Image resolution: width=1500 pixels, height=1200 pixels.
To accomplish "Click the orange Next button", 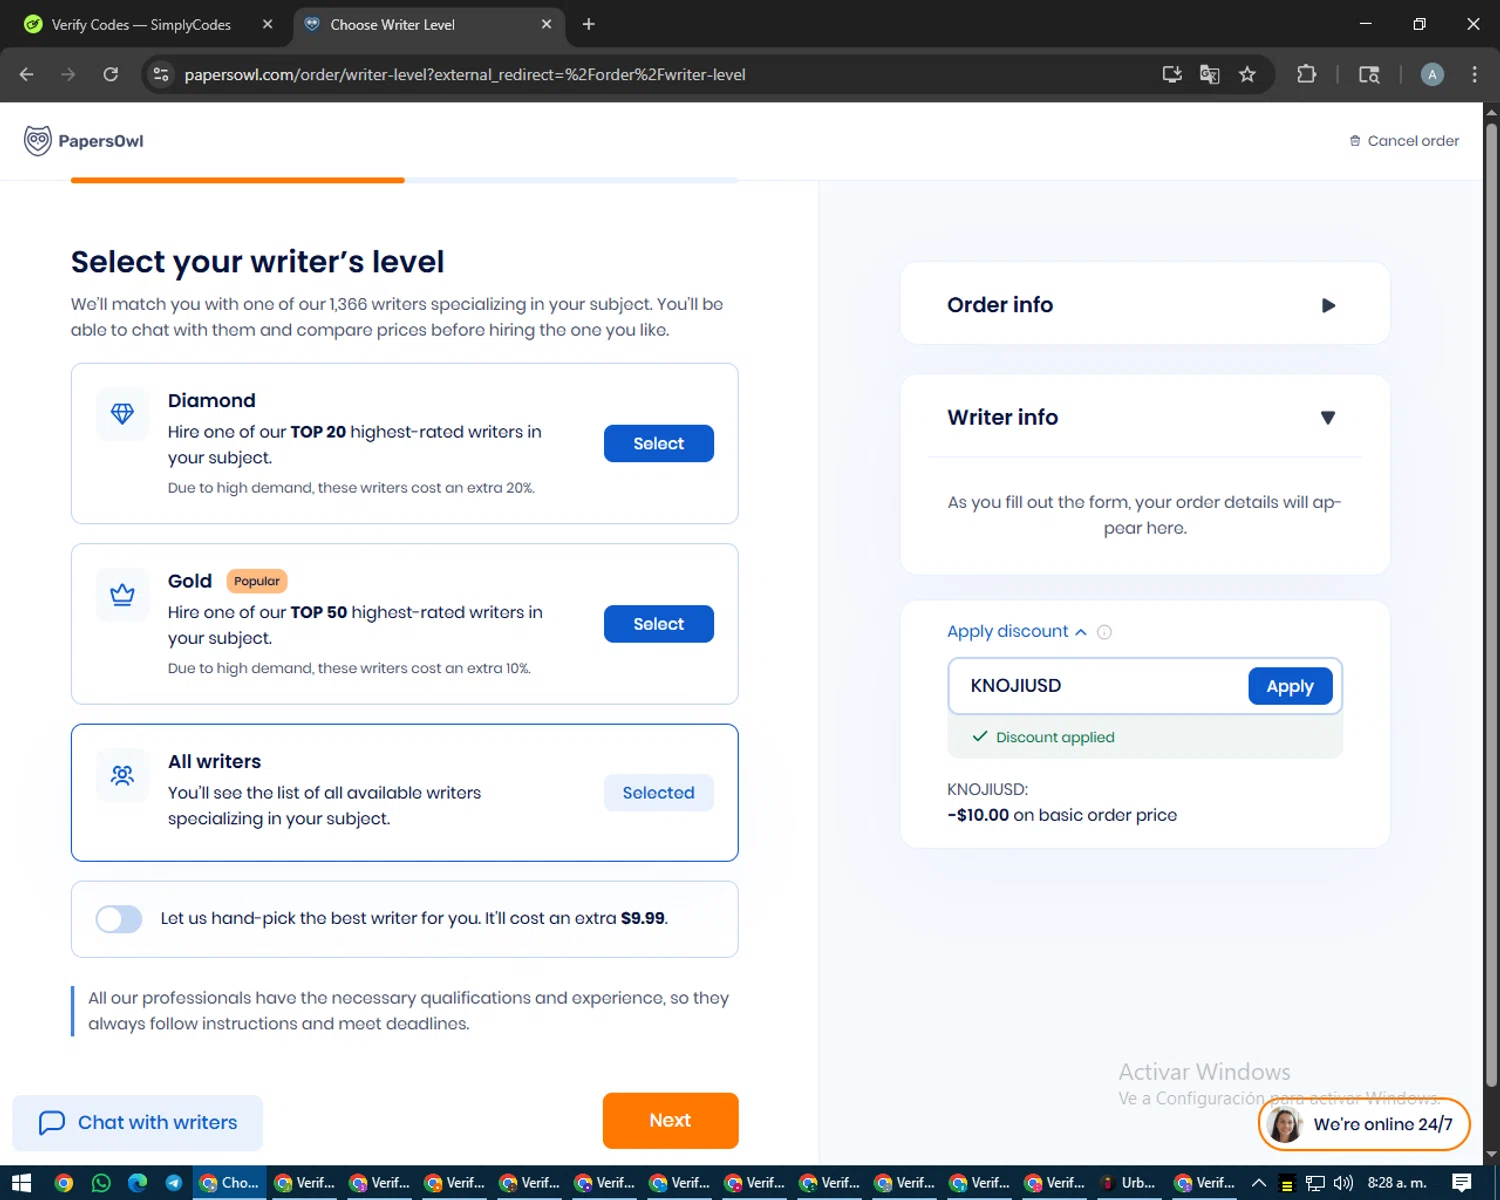I will (x=671, y=1121).
